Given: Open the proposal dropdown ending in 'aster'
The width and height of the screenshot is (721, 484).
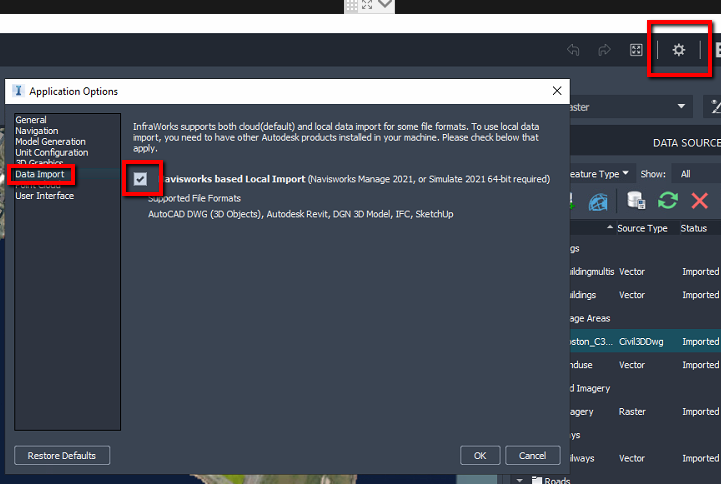Looking at the screenshot, I should pyautogui.click(x=631, y=107).
